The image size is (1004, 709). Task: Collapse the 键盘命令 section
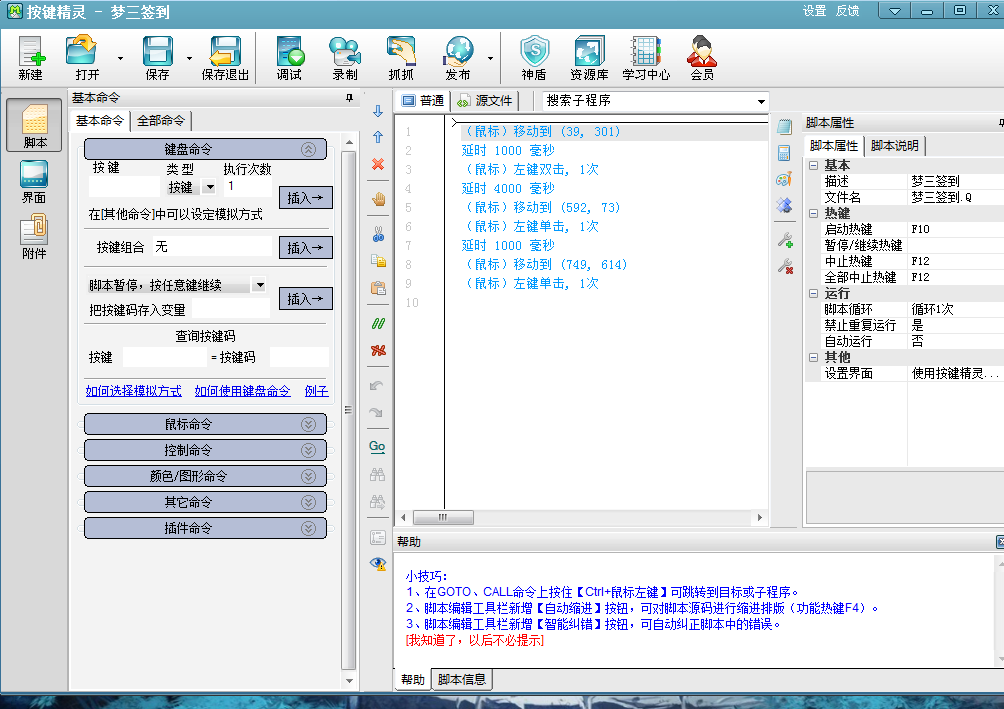coord(309,149)
